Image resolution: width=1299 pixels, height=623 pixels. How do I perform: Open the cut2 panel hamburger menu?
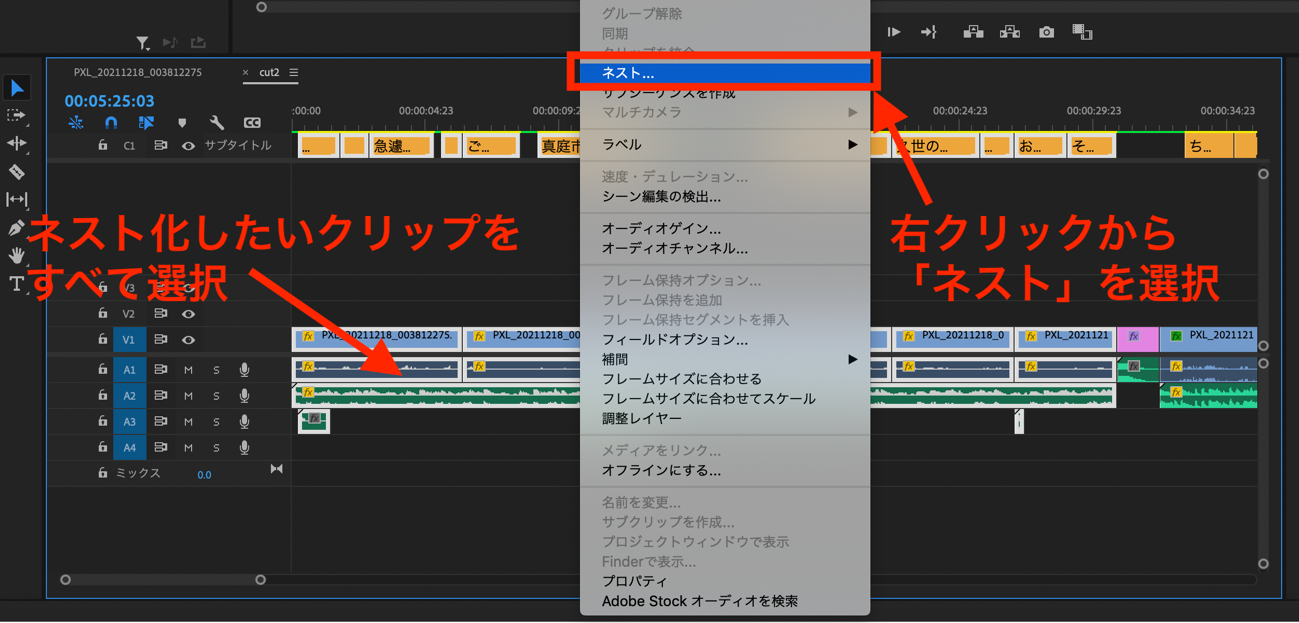[x=295, y=72]
